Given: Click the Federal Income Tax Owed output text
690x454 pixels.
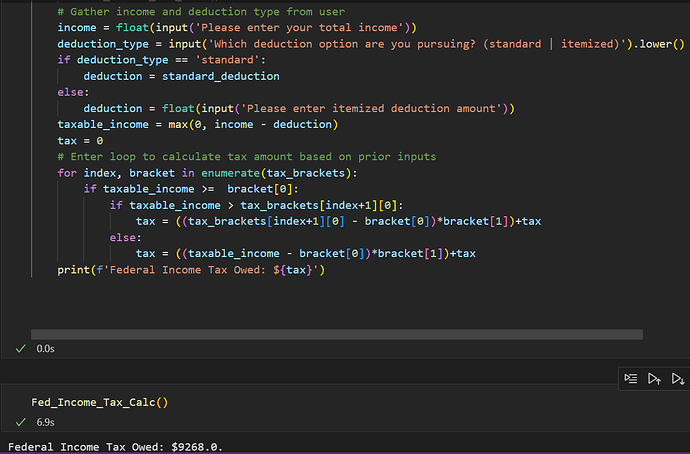Looking at the screenshot, I should click(115, 446).
